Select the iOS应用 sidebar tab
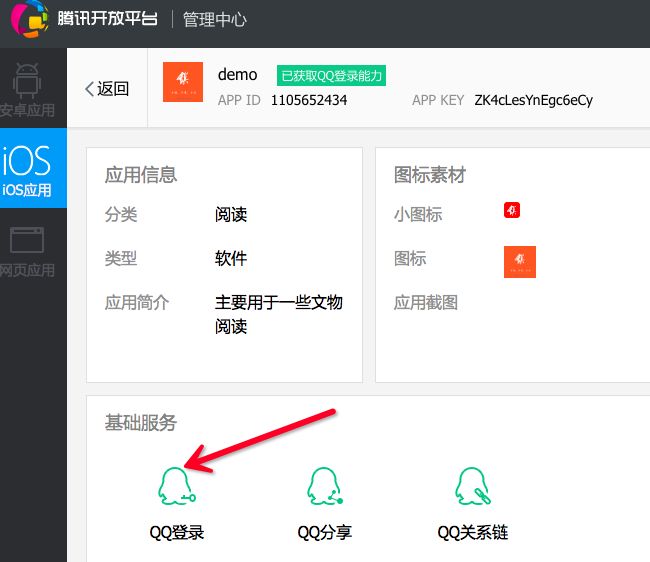650x562 pixels. coord(33,168)
